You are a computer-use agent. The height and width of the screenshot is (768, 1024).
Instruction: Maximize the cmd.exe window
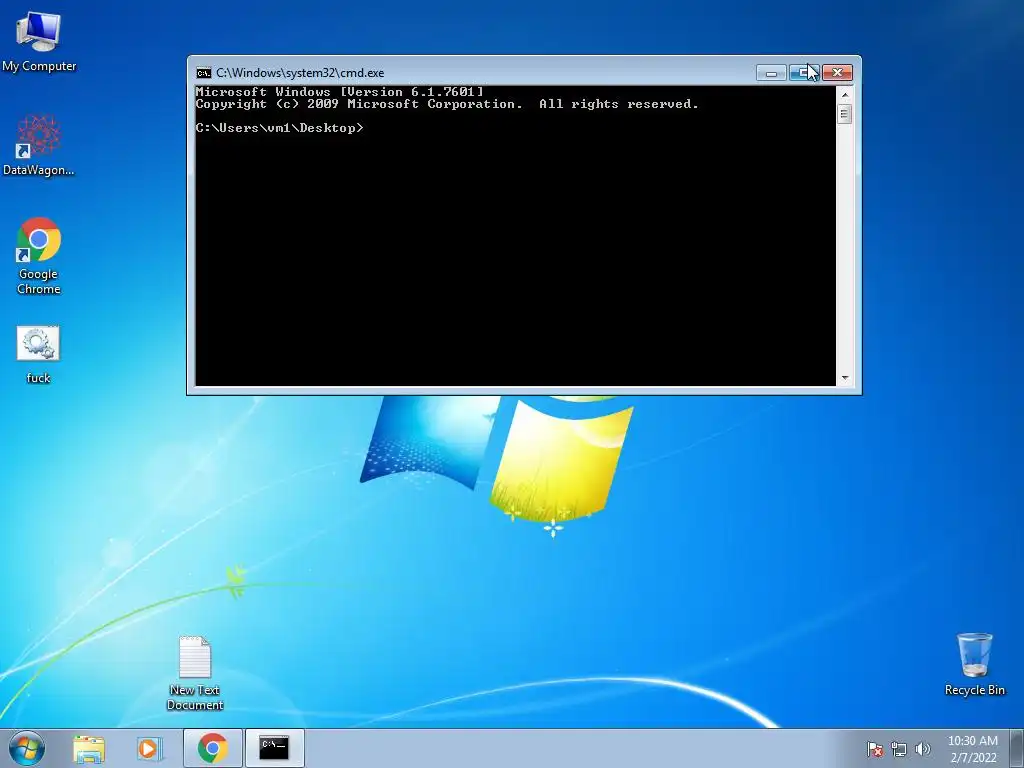tap(804, 72)
